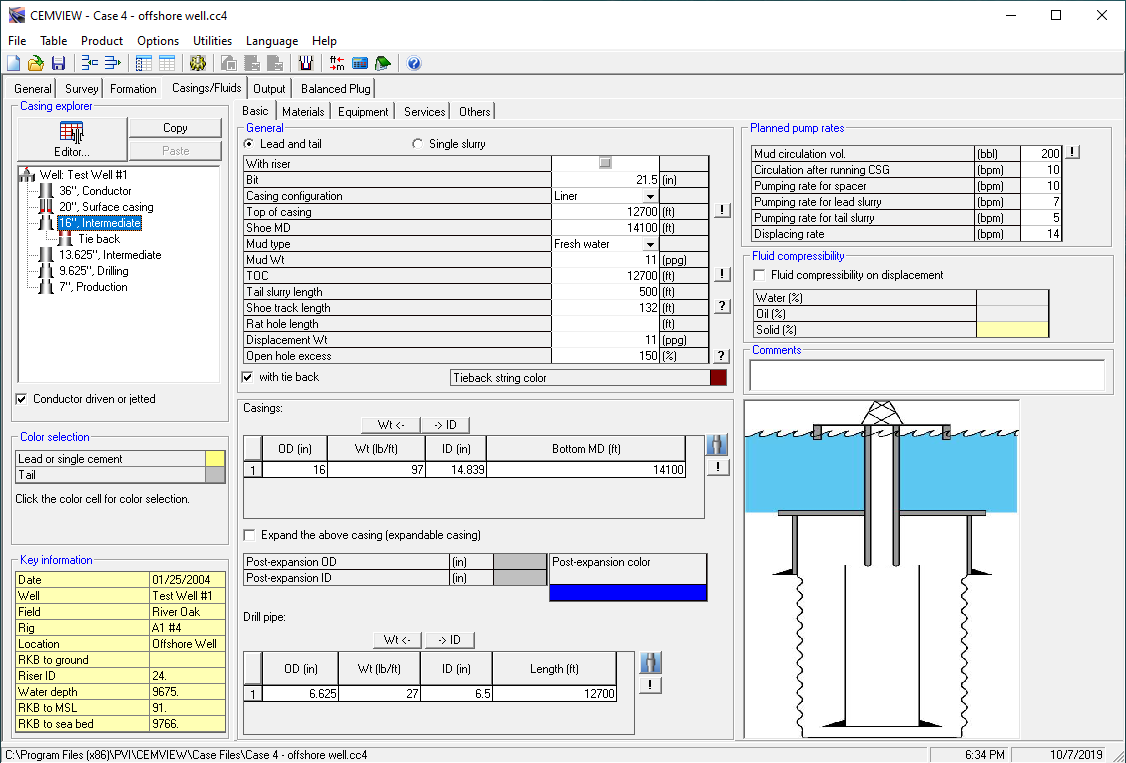Click the blue Help question mark icon
Image resolution: width=1126 pixels, height=763 pixels.
pyautogui.click(x=414, y=63)
